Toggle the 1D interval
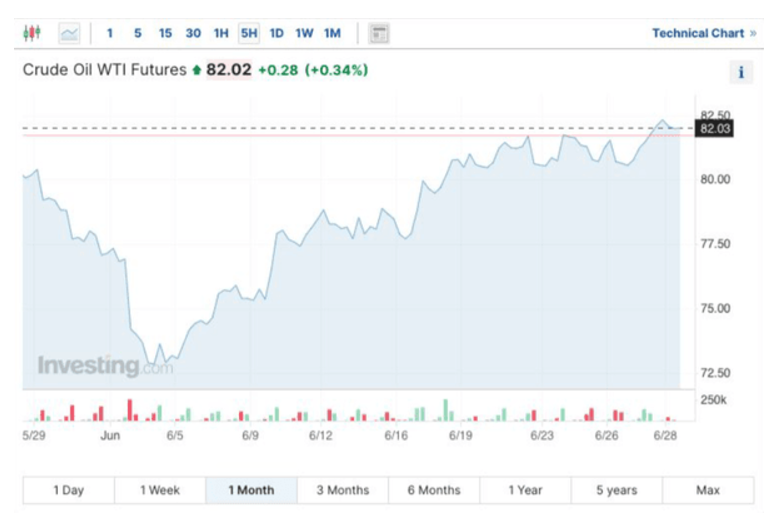Screen dimensions: 766x513 pyautogui.click(x=277, y=33)
